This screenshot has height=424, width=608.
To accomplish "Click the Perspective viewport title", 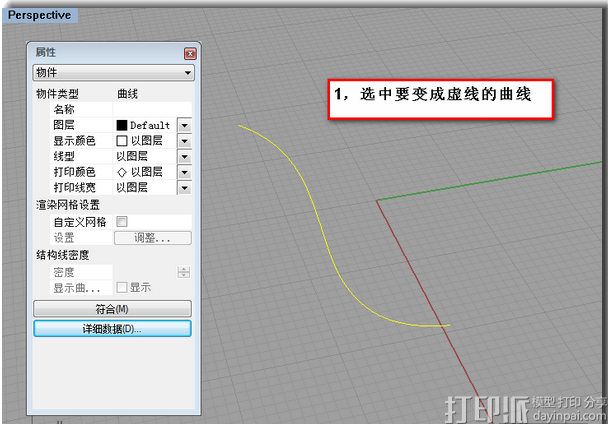I will (x=40, y=15).
